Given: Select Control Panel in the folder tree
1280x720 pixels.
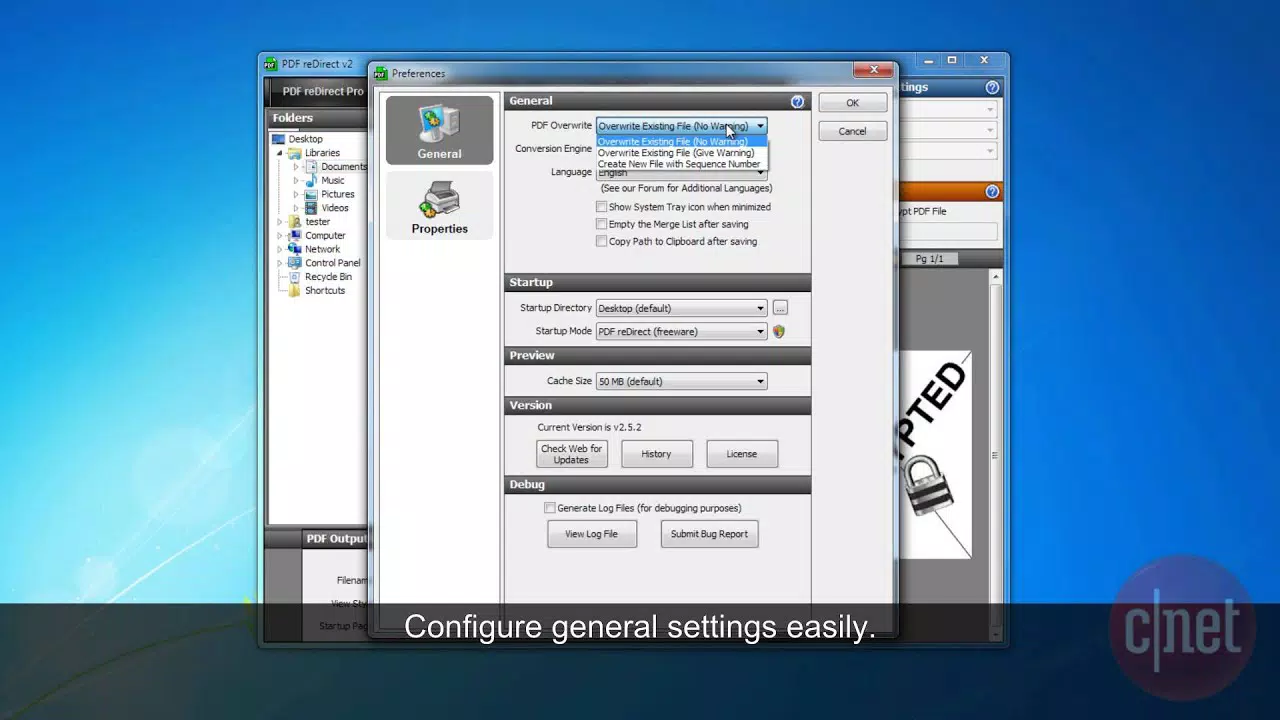Looking at the screenshot, I should coord(333,263).
